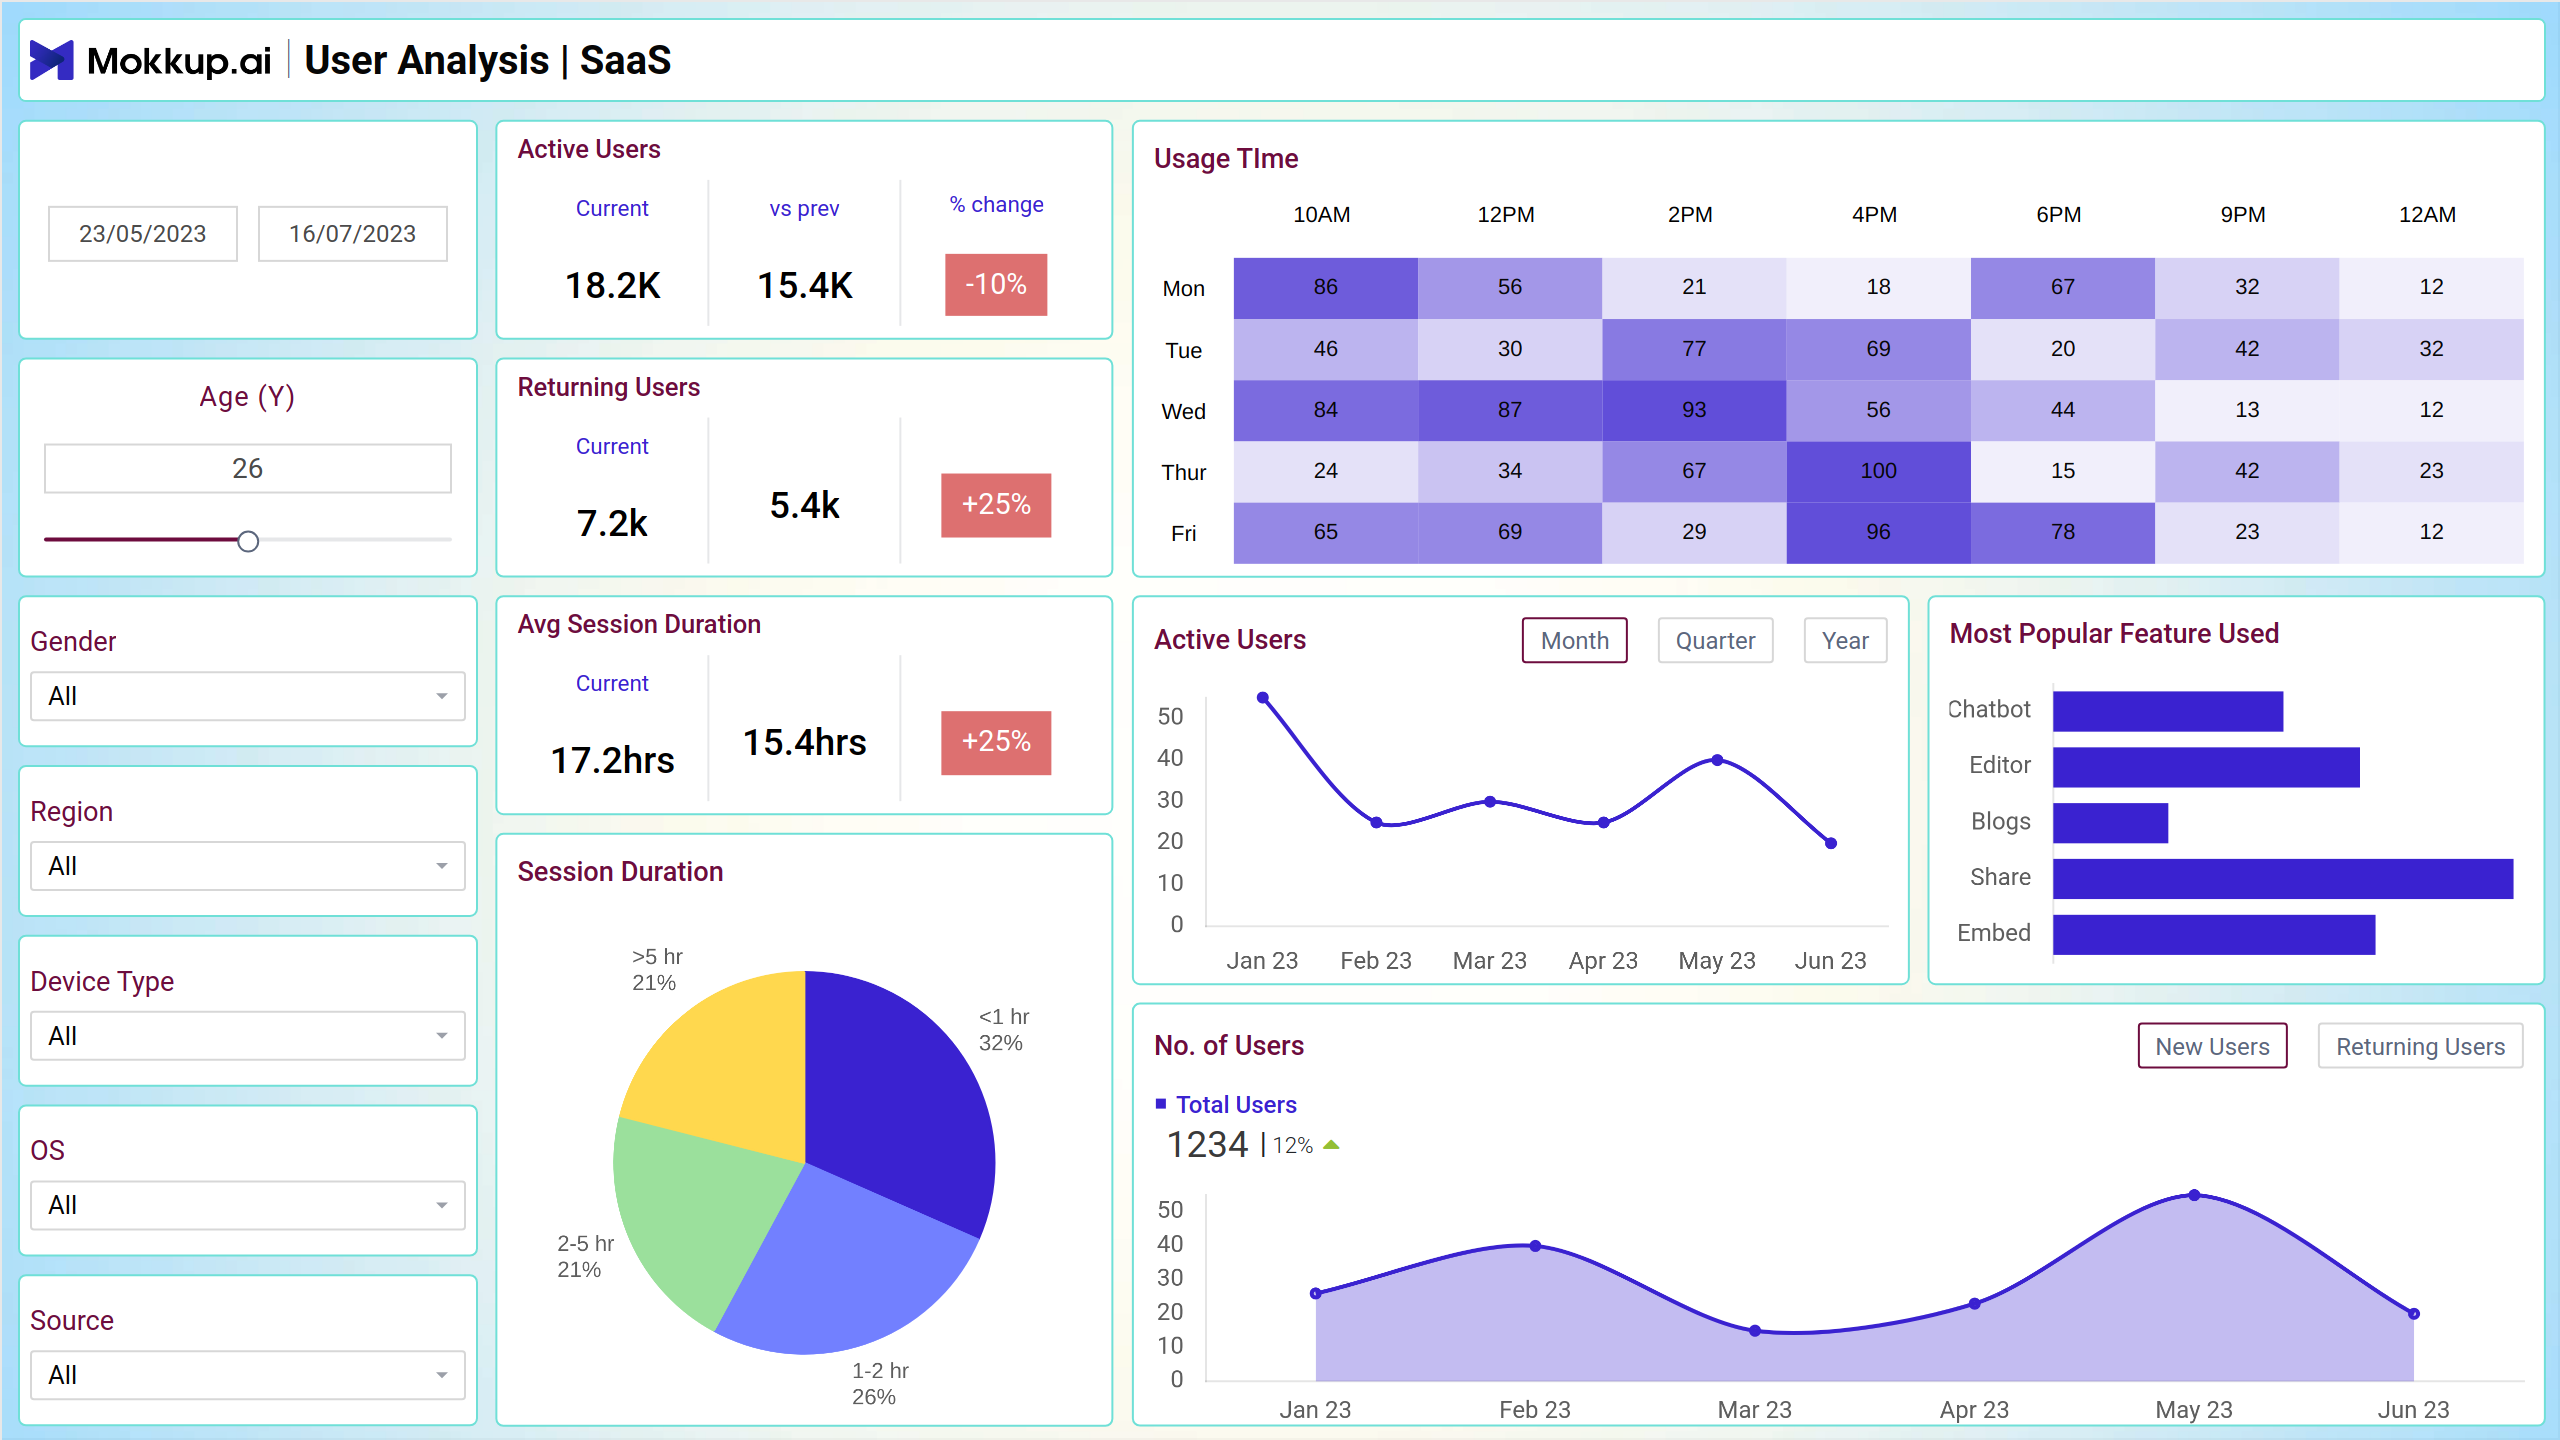Click heatmap cell Mon 6PM value 67
The image size is (2560, 1440).
point(2062,288)
